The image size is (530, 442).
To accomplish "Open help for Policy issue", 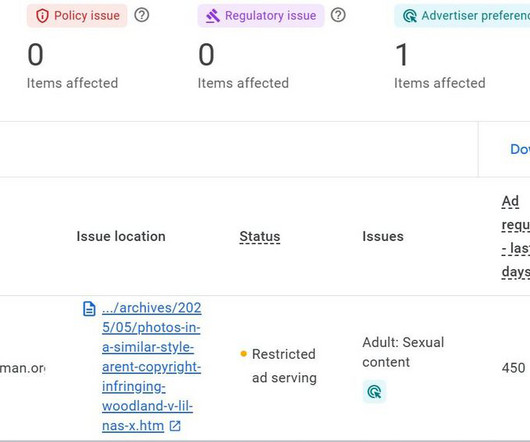I will pyautogui.click(x=142, y=15).
